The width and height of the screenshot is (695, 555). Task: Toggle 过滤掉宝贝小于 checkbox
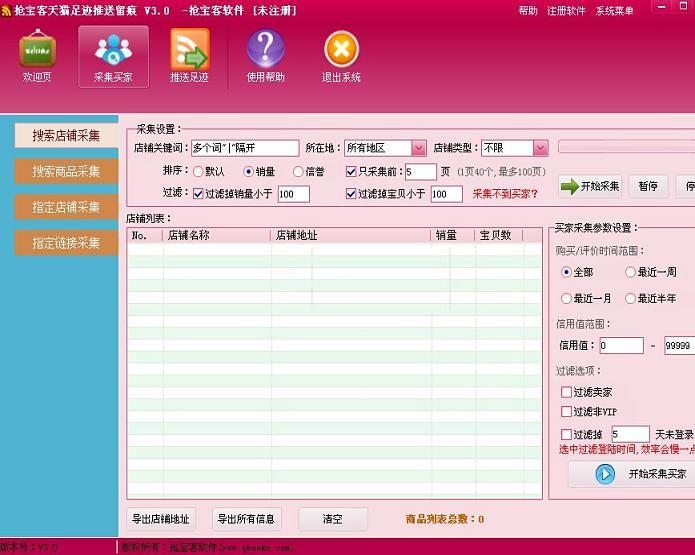tap(351, 194)
